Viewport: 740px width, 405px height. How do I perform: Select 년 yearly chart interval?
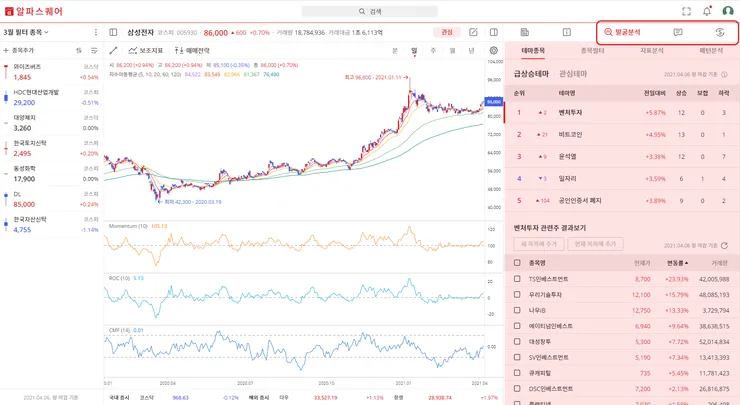(471, 51)
